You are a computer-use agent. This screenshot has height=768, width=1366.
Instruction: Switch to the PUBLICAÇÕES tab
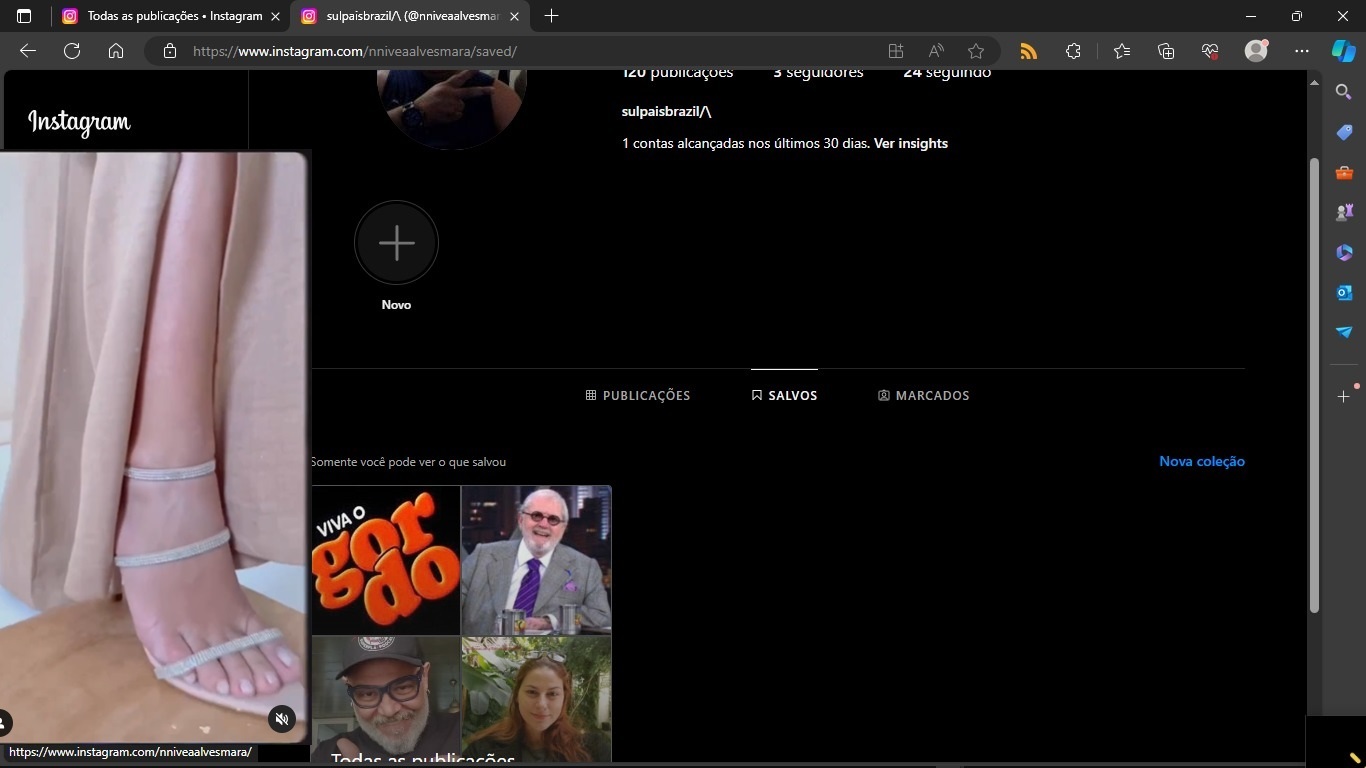pos(638,396)
